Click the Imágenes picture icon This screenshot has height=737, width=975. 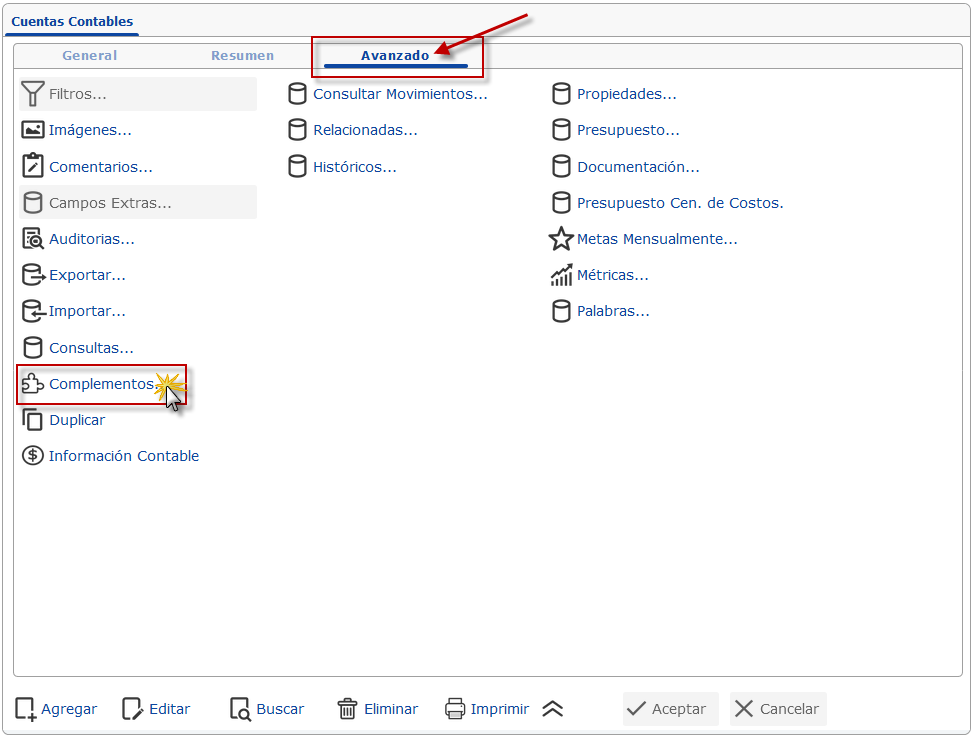coord(33,130)
